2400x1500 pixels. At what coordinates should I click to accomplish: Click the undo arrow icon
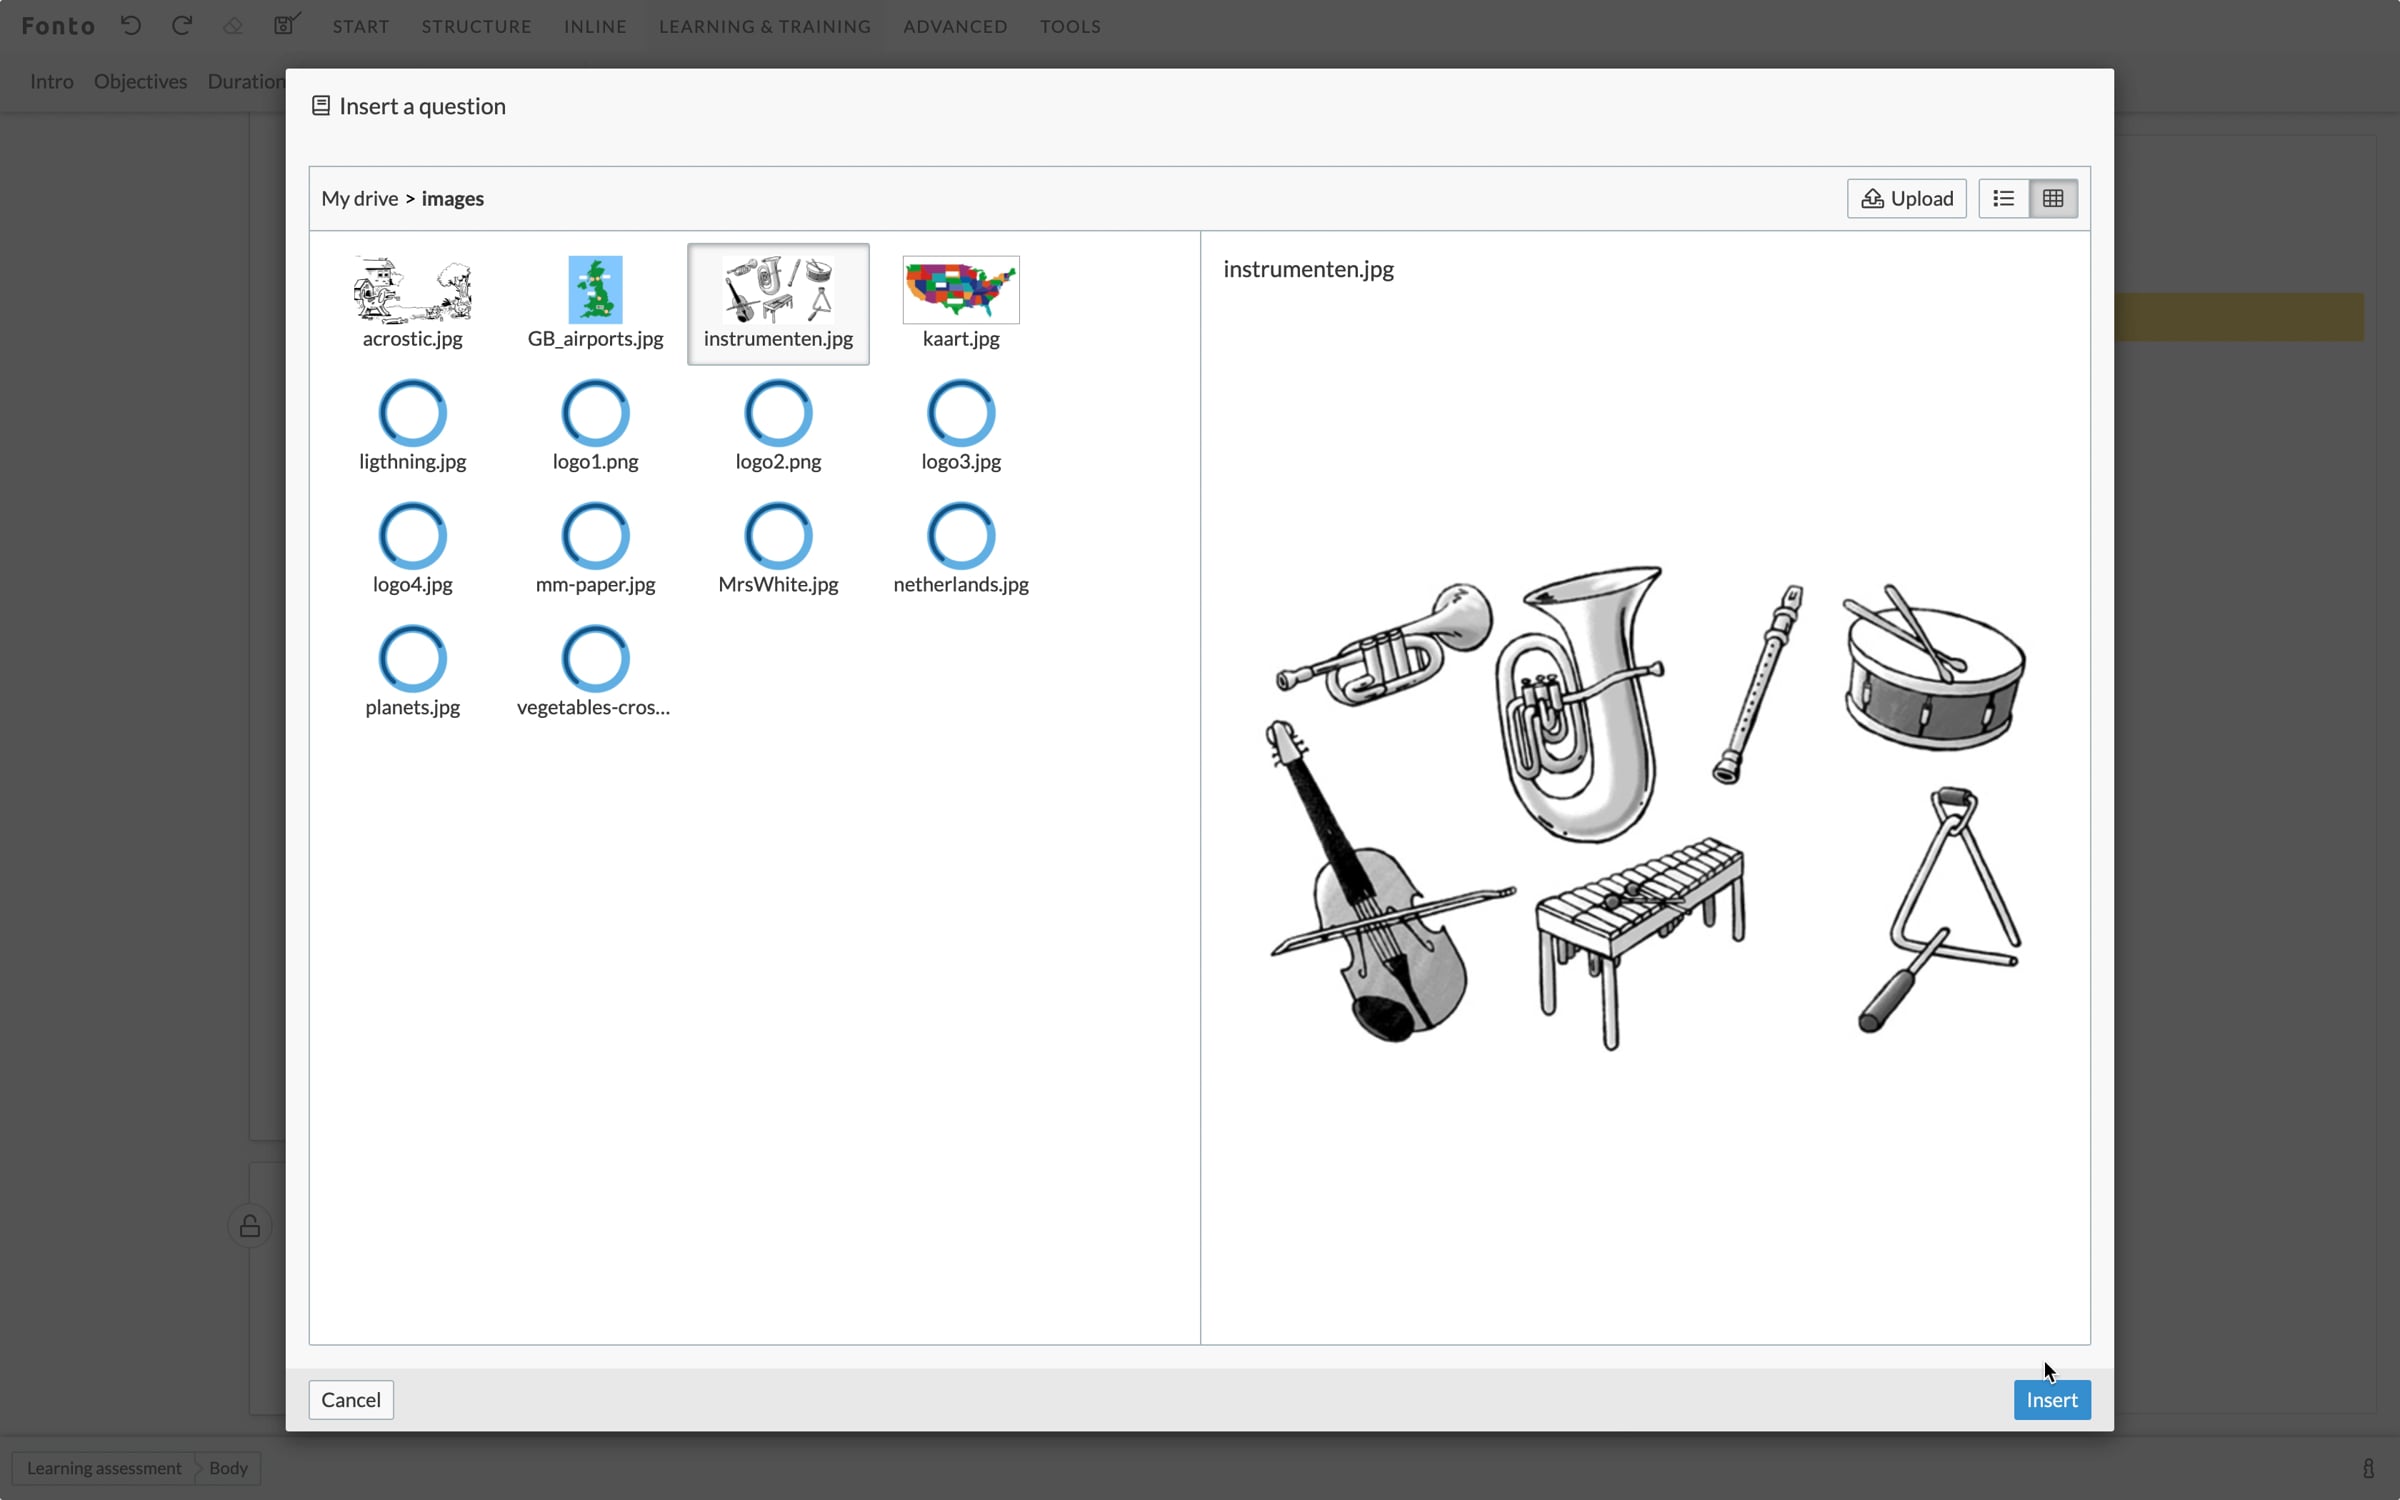pyautogui.click(x=131, y=26)
